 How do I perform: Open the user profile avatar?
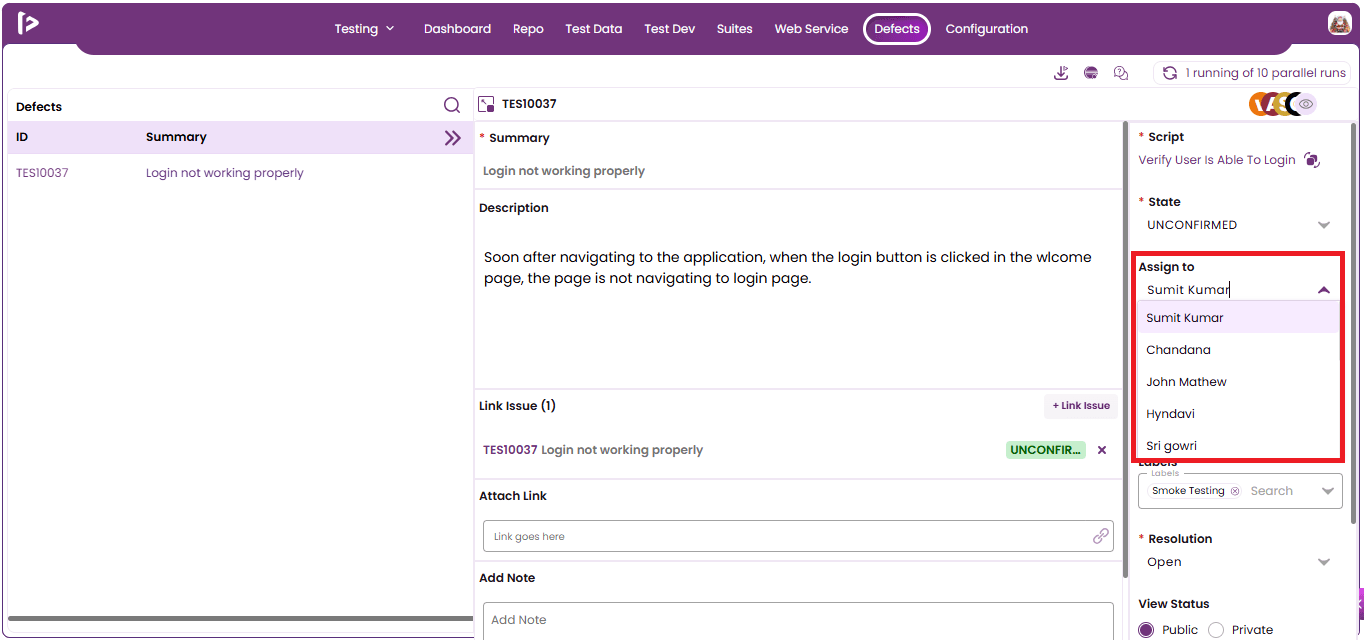click(x=1339, y=24)
